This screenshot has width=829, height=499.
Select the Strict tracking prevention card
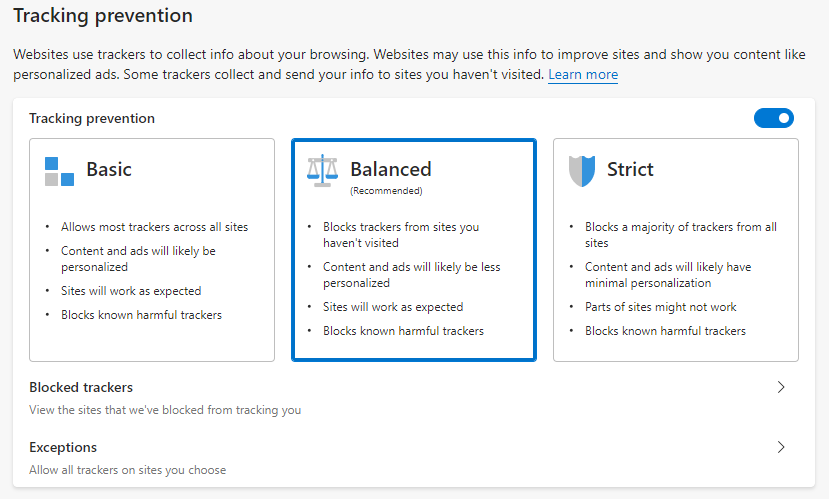point(675,250)
